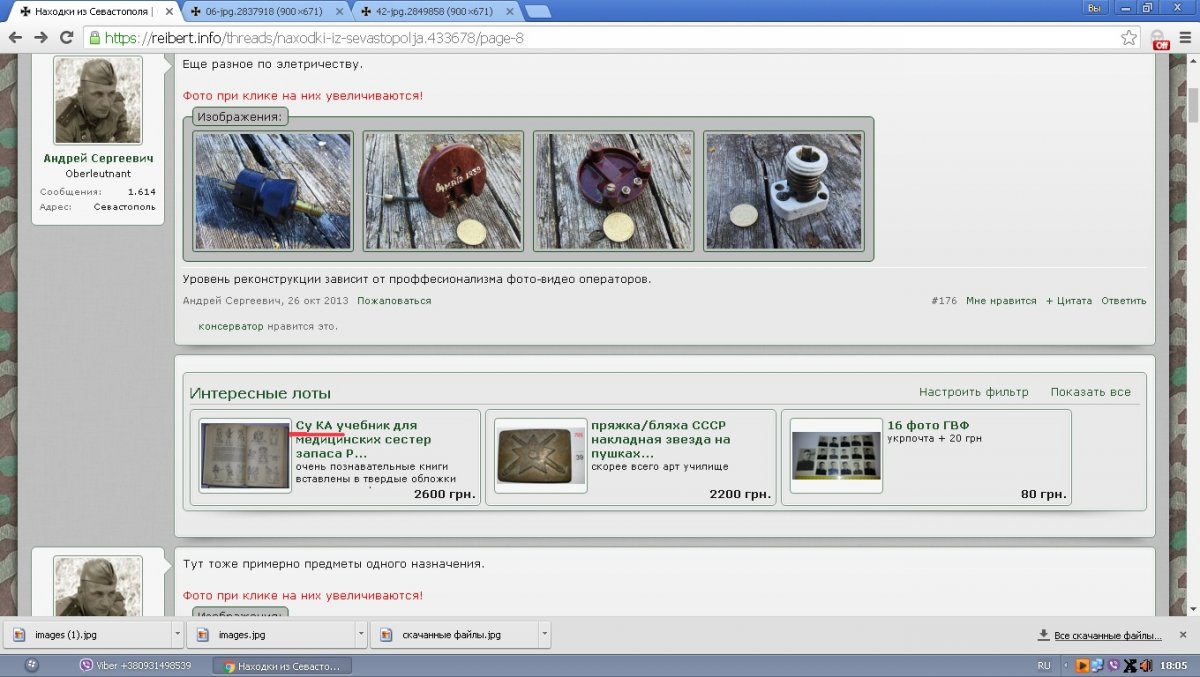Click the address bar URL field
The height and width of the screenshot is (677, 1200).
tap(600, 38)
